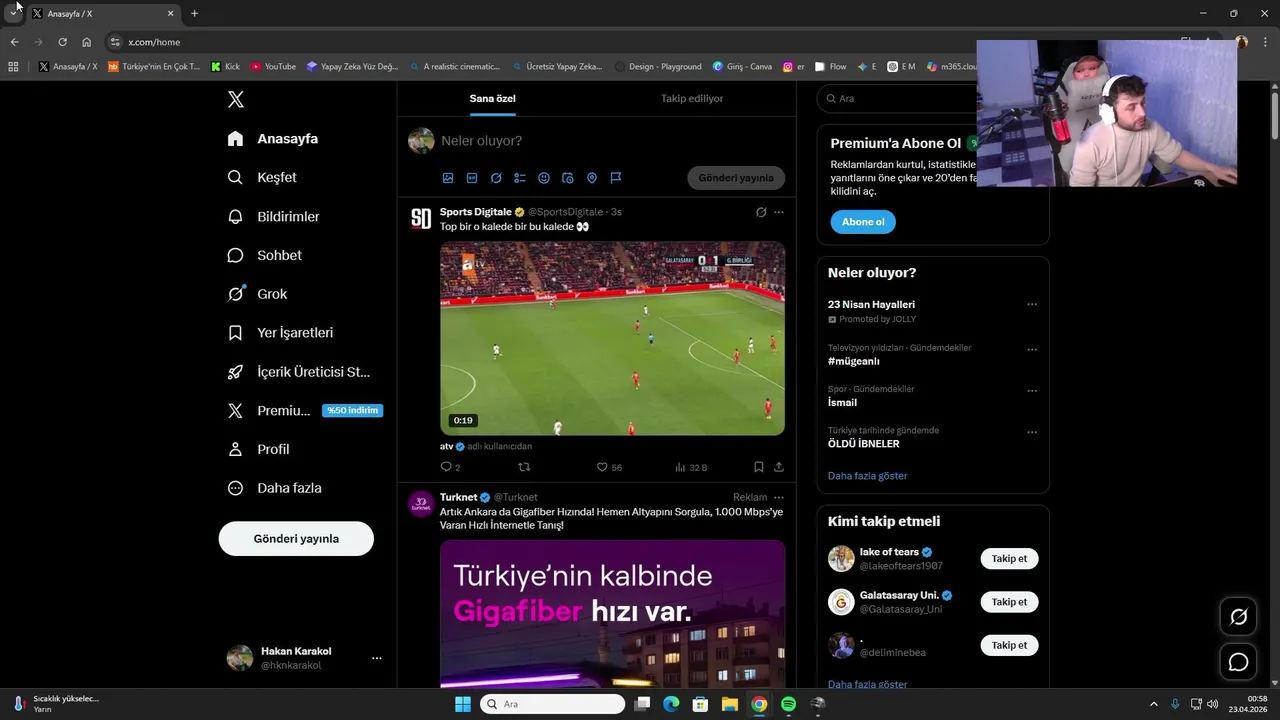Click the flag icon in composer

(616, 178)
